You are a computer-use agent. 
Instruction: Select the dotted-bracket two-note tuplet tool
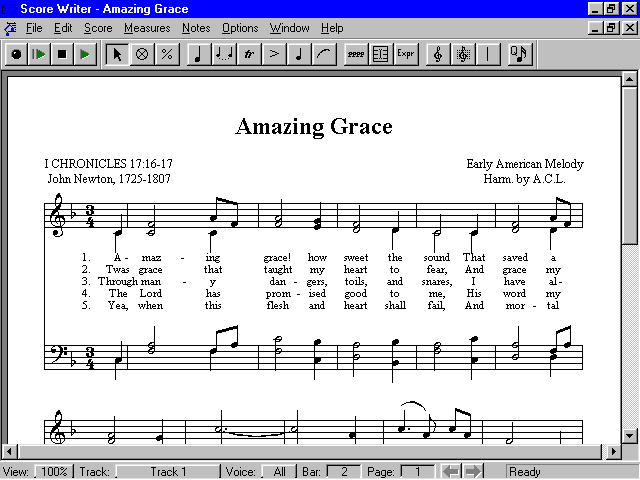tap(224, 54)
